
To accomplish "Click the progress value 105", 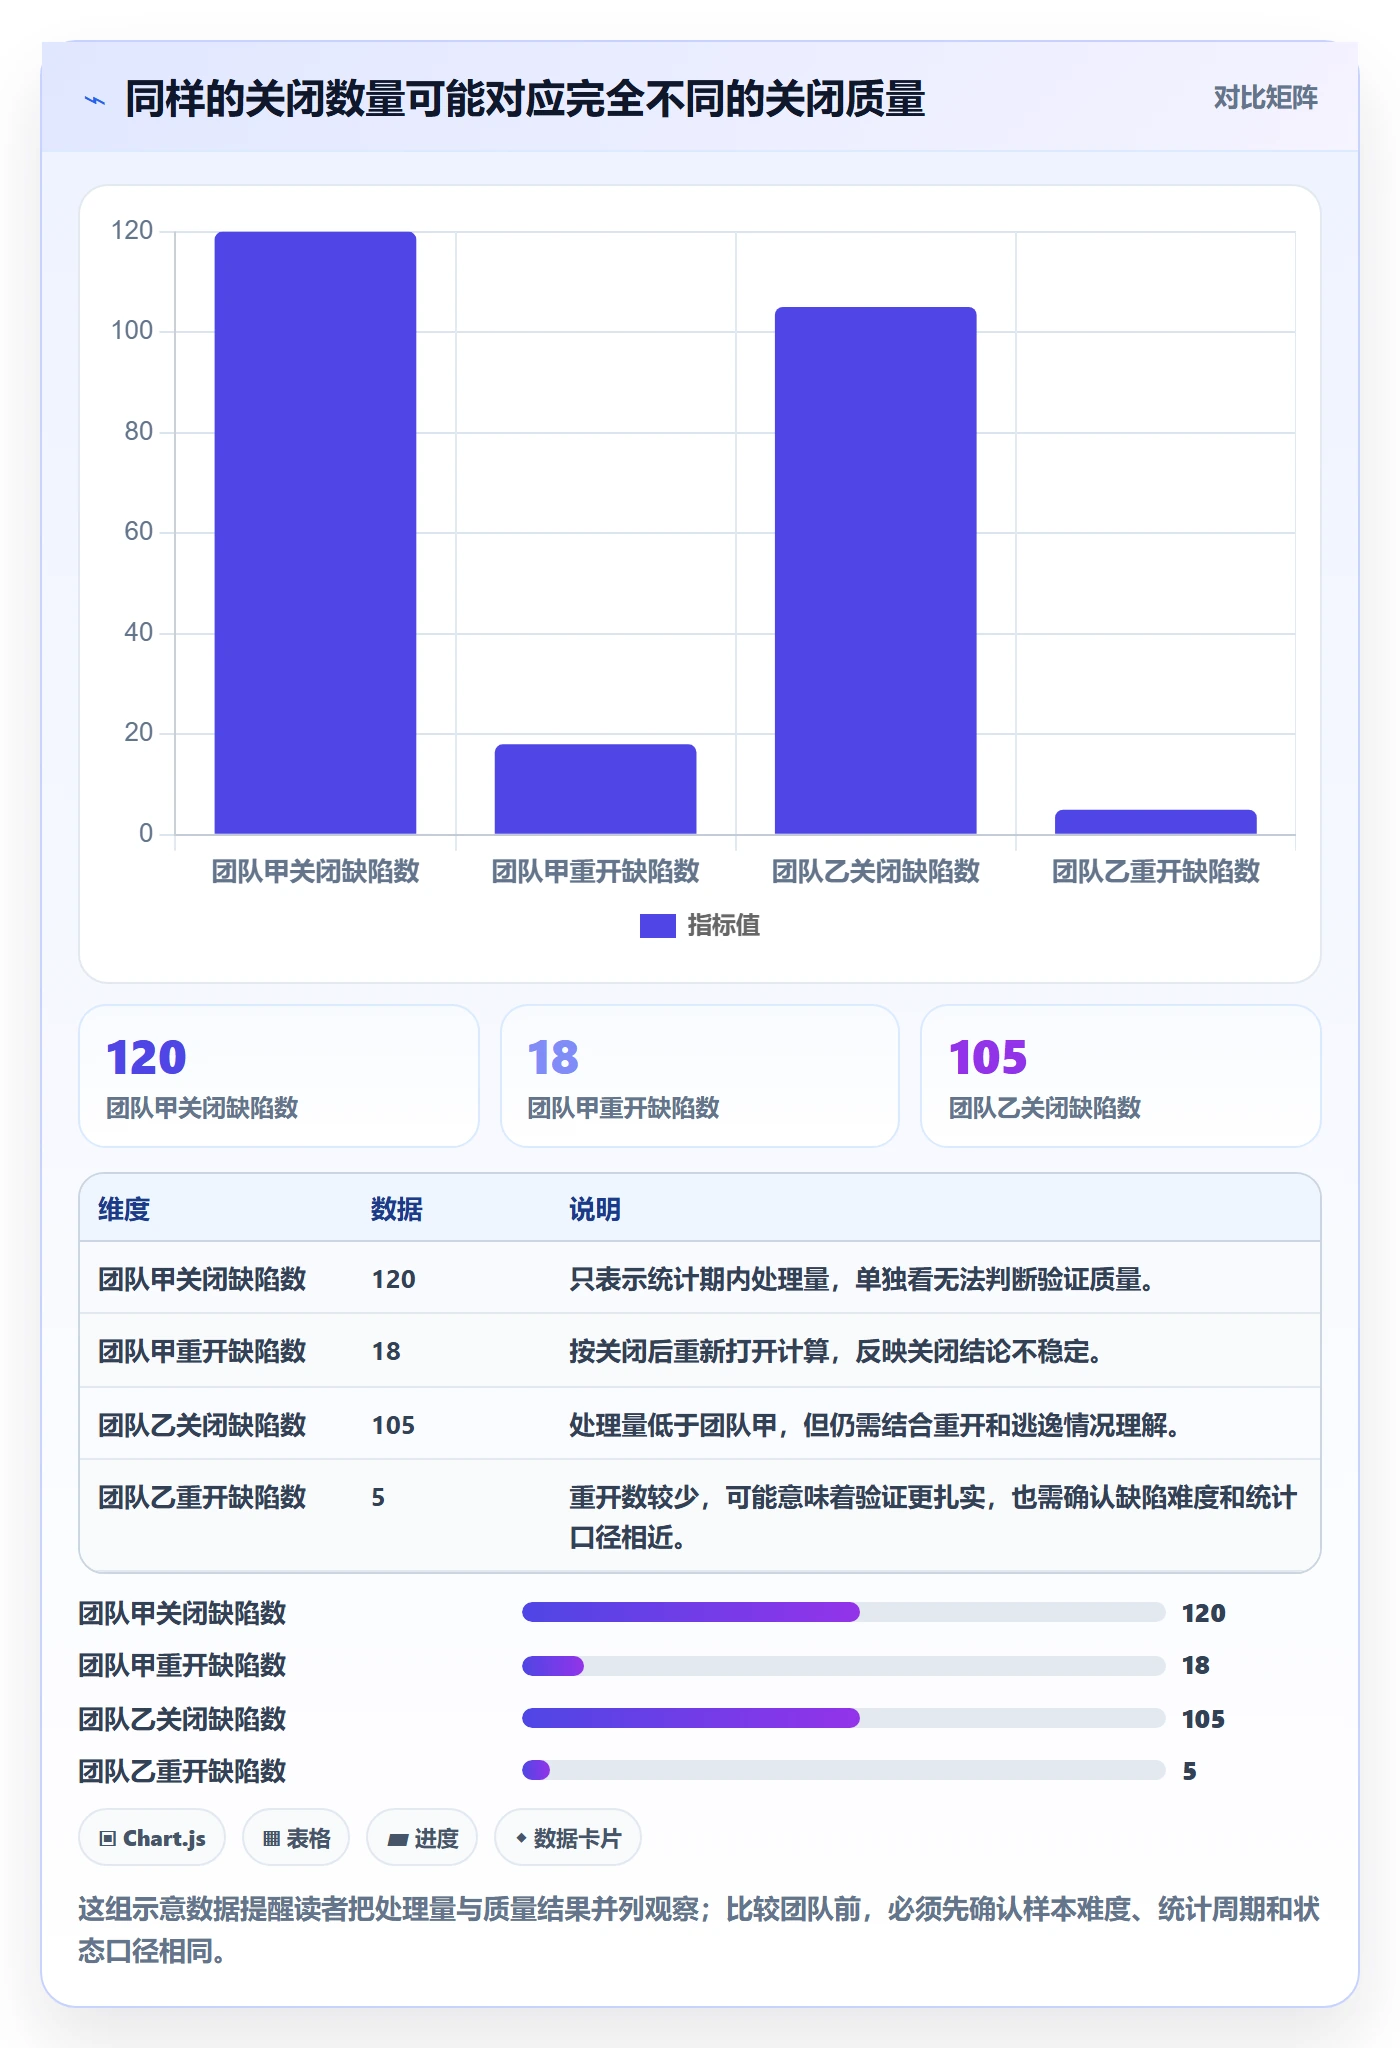I will point(1203,1719).
